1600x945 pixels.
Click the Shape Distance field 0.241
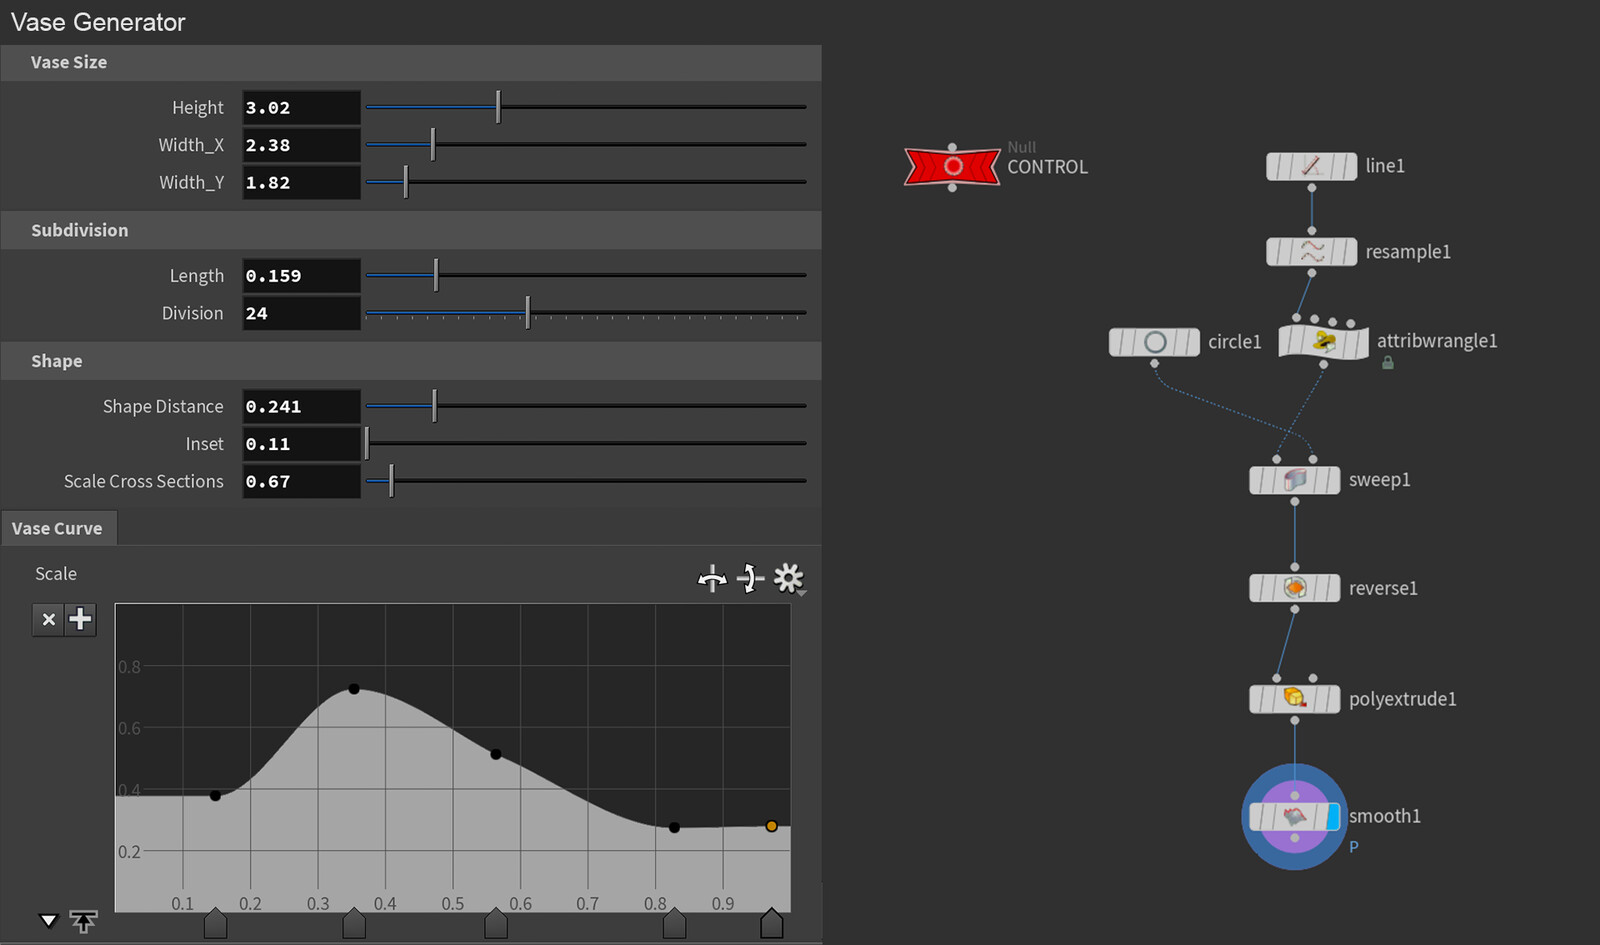point(301,406)
